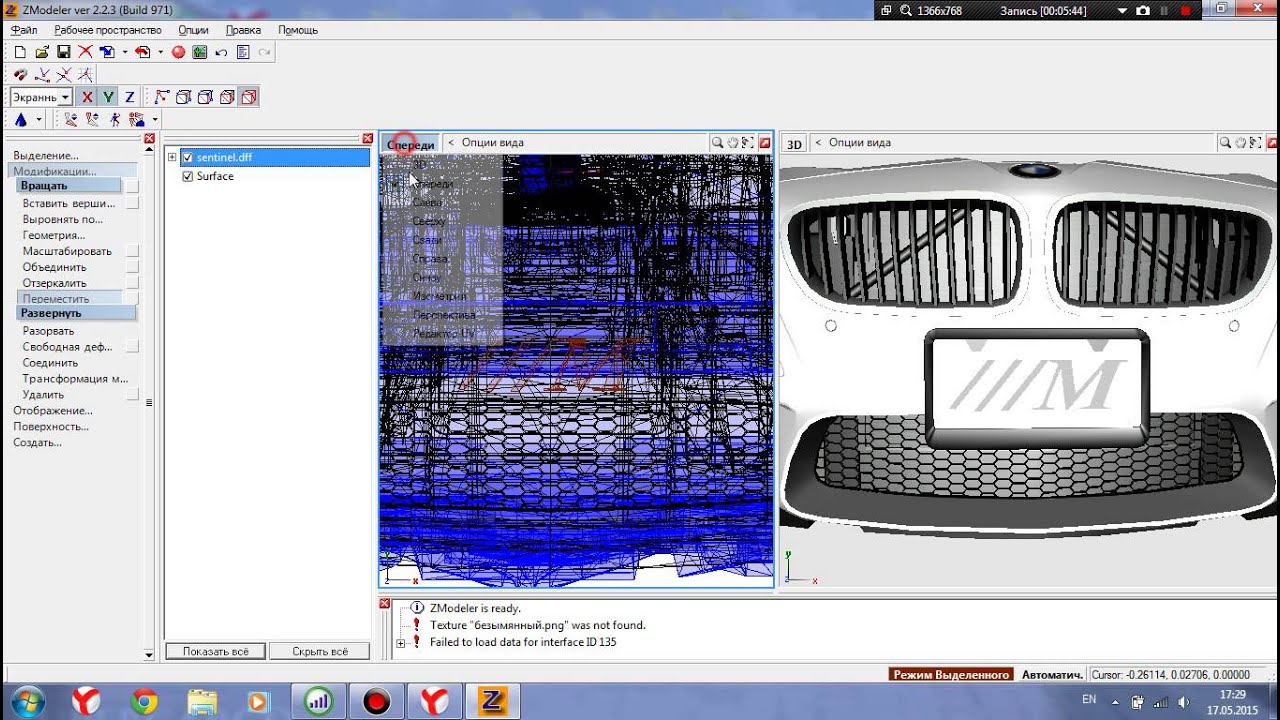
Task: Click the Скрыть всё button
Action: click(x=320, y=651)
